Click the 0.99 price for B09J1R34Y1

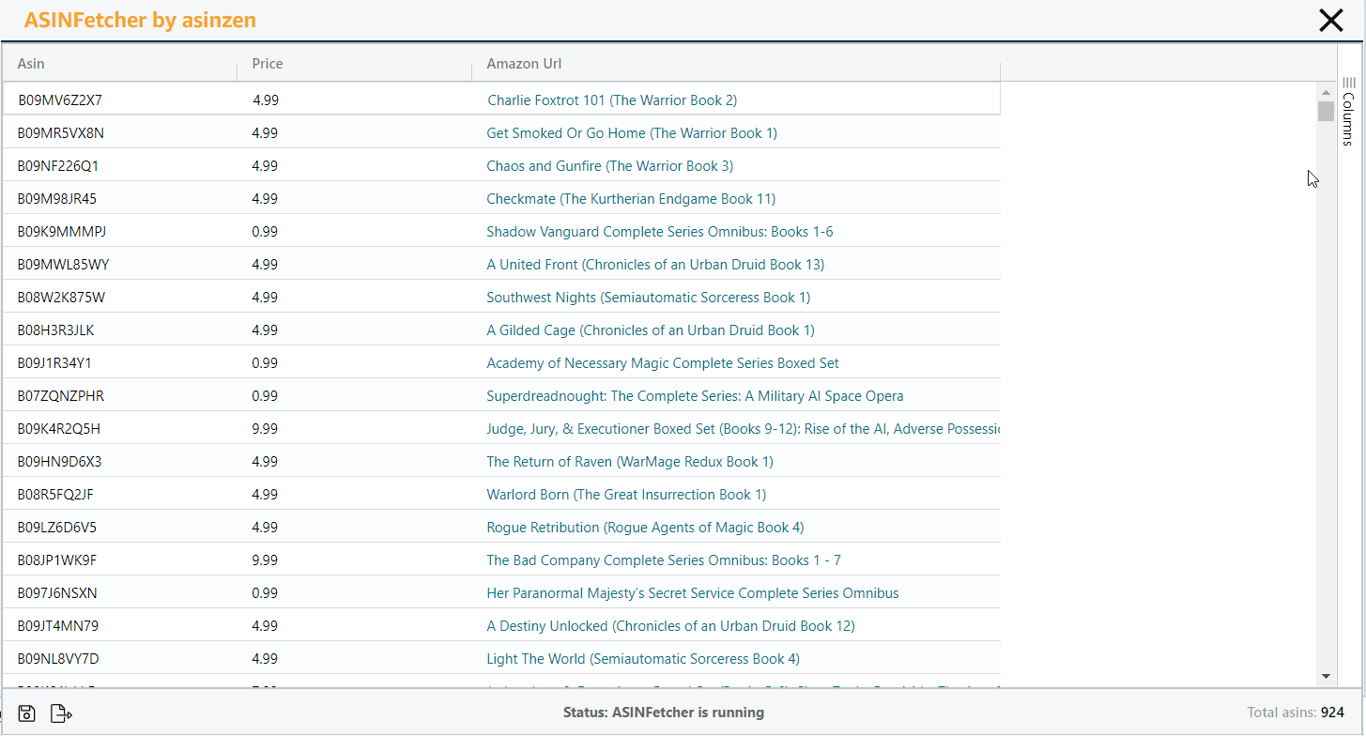265,363
